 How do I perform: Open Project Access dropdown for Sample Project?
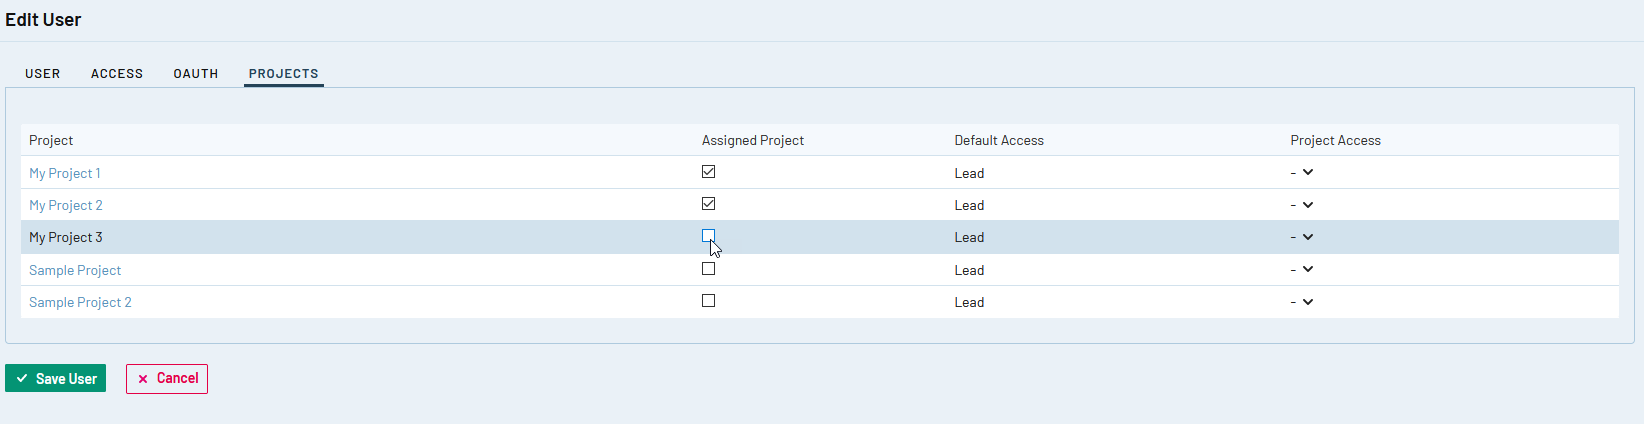1302,270
